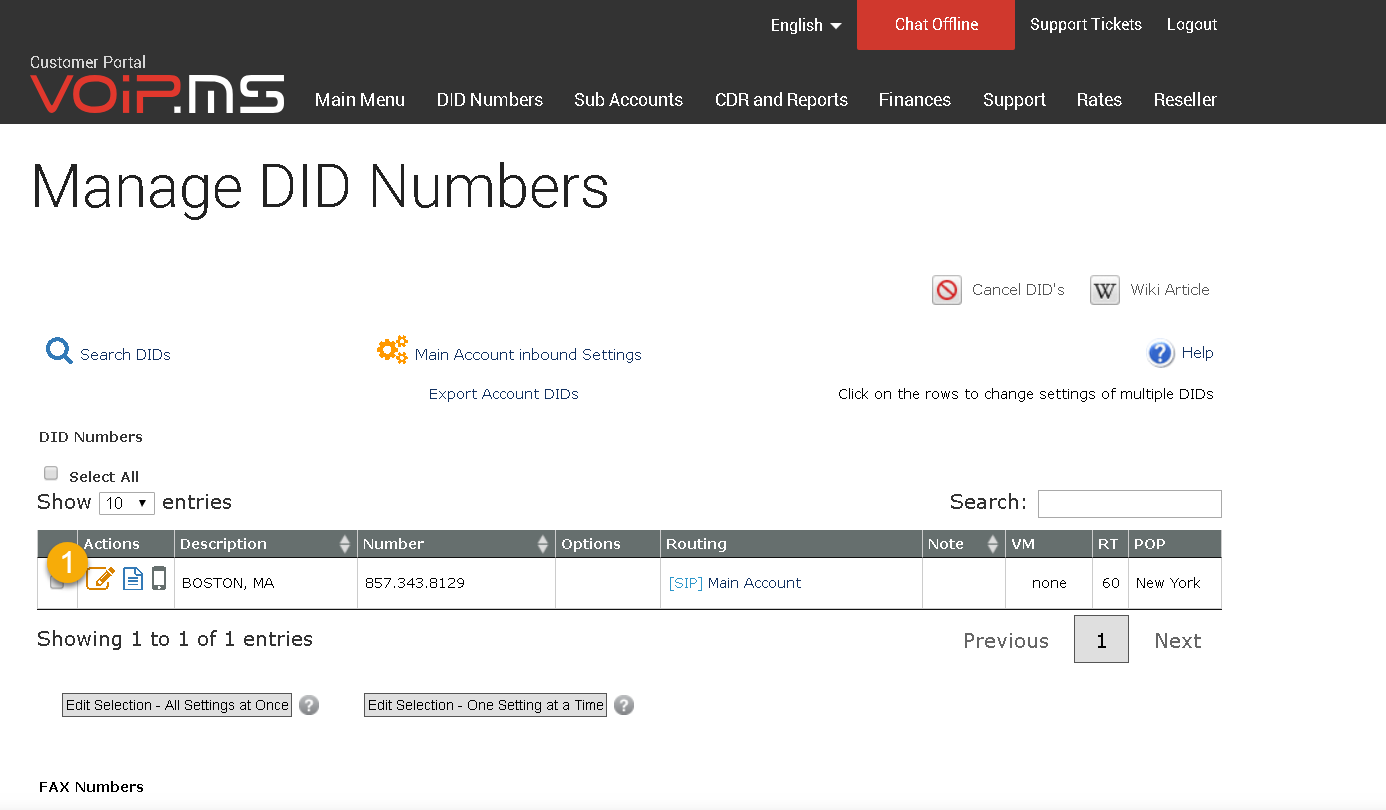Open the Wiki Article W icon
The width and height of the screenshot is (1386, 810).
click(1105, 290)
